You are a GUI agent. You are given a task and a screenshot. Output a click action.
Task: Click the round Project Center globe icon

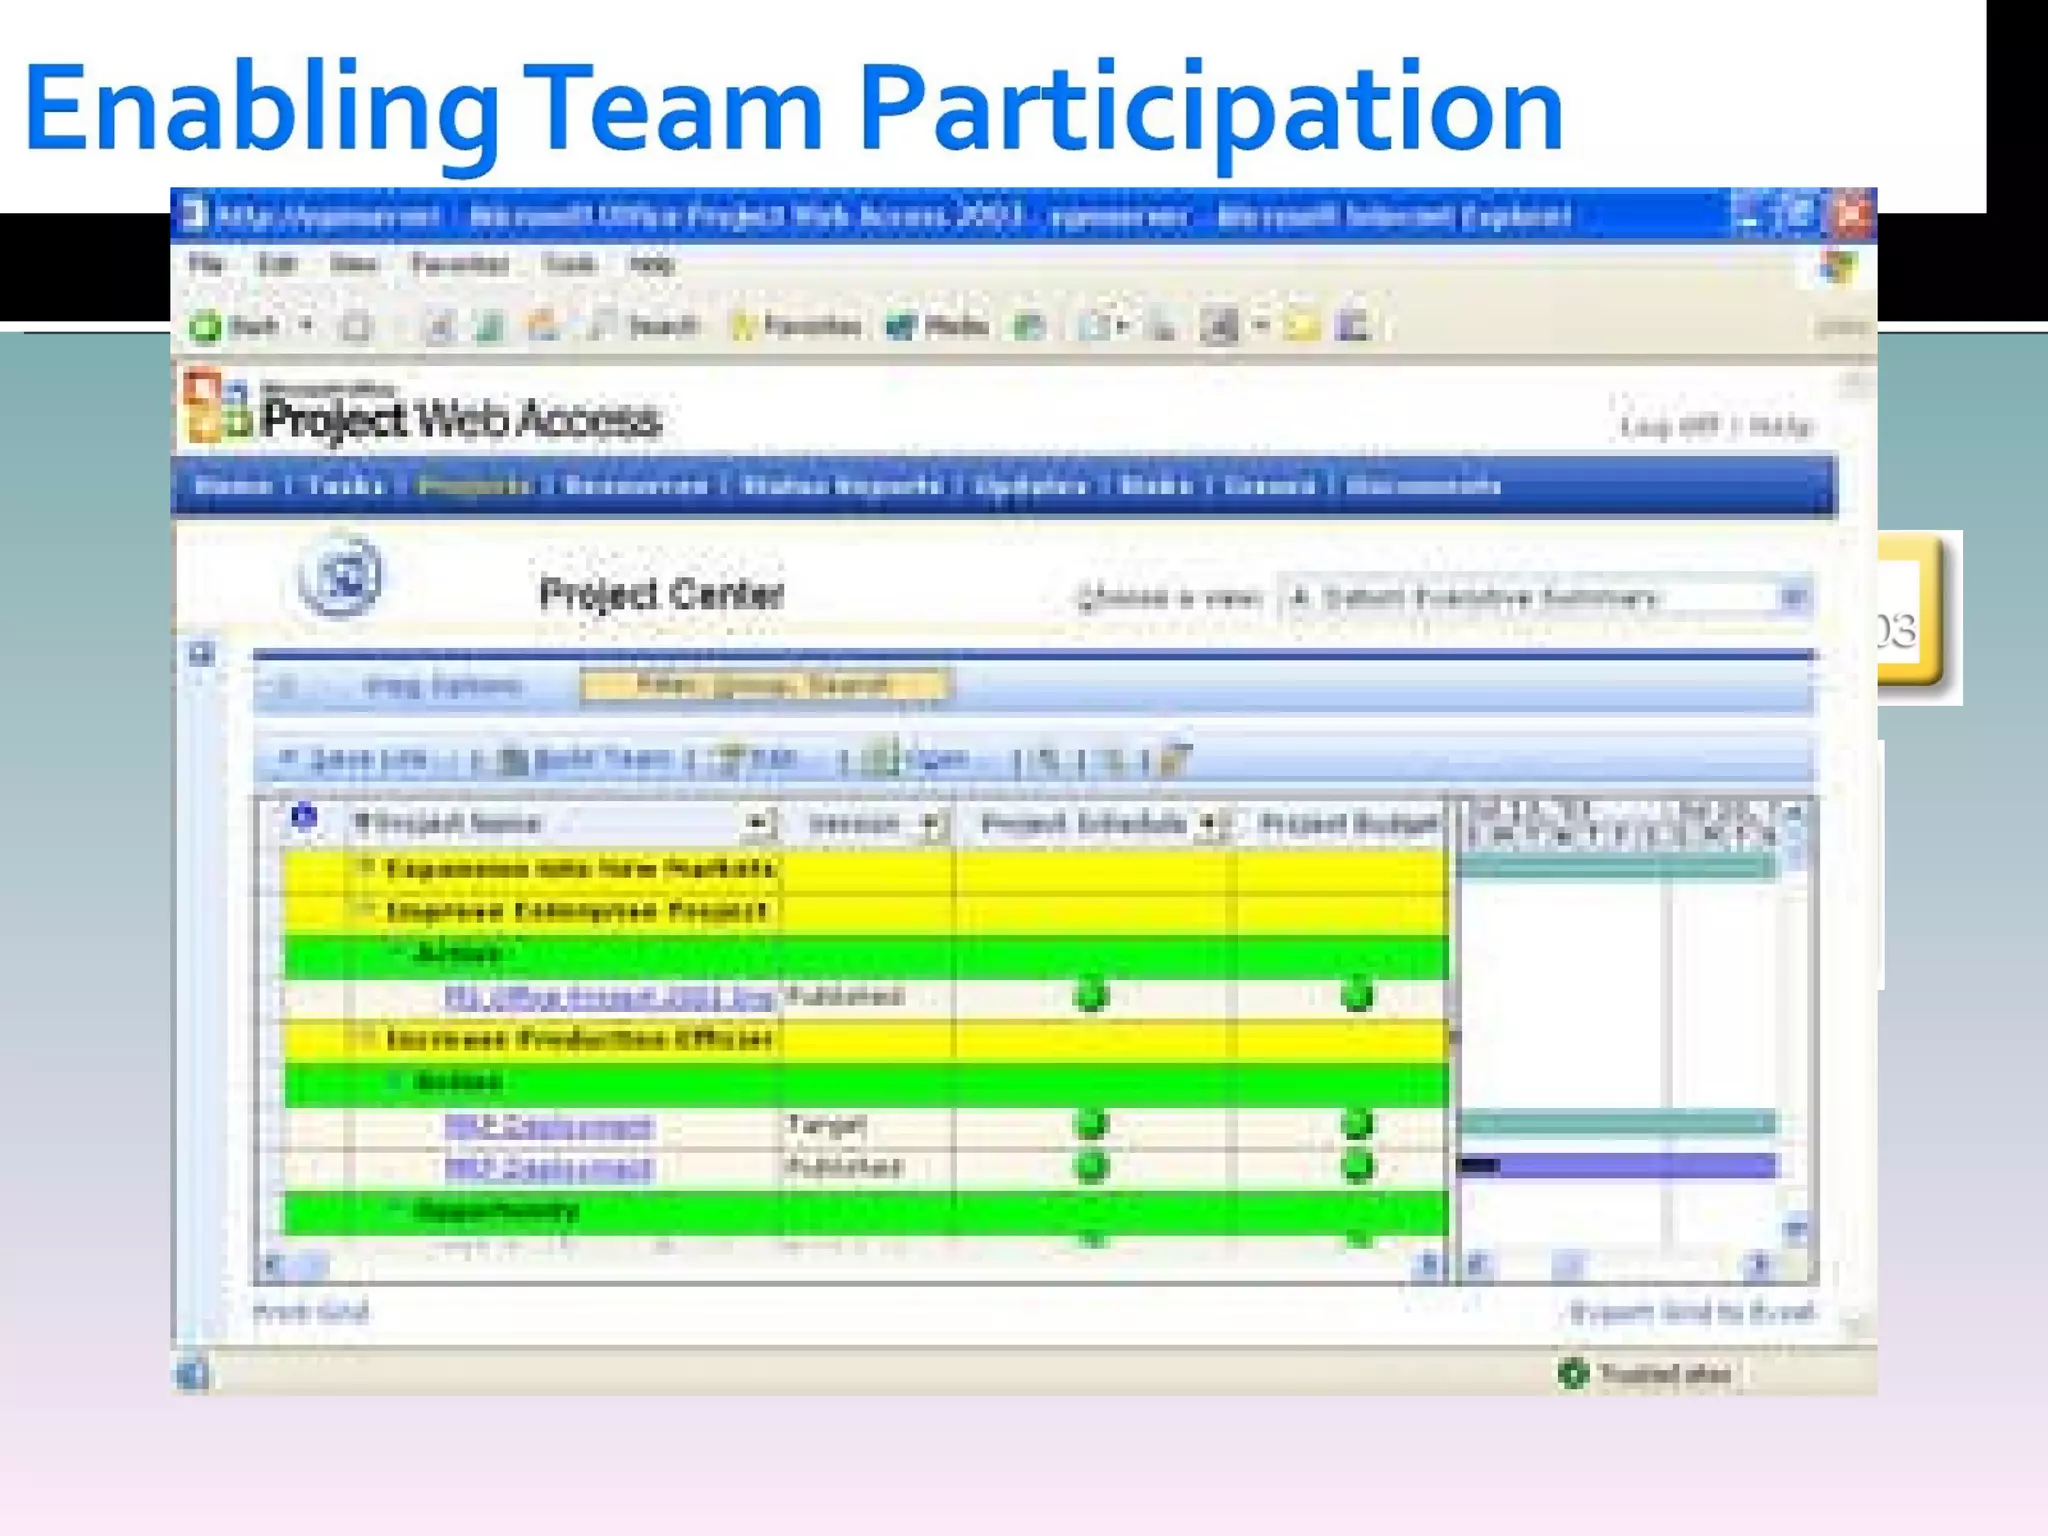(341, 578)
